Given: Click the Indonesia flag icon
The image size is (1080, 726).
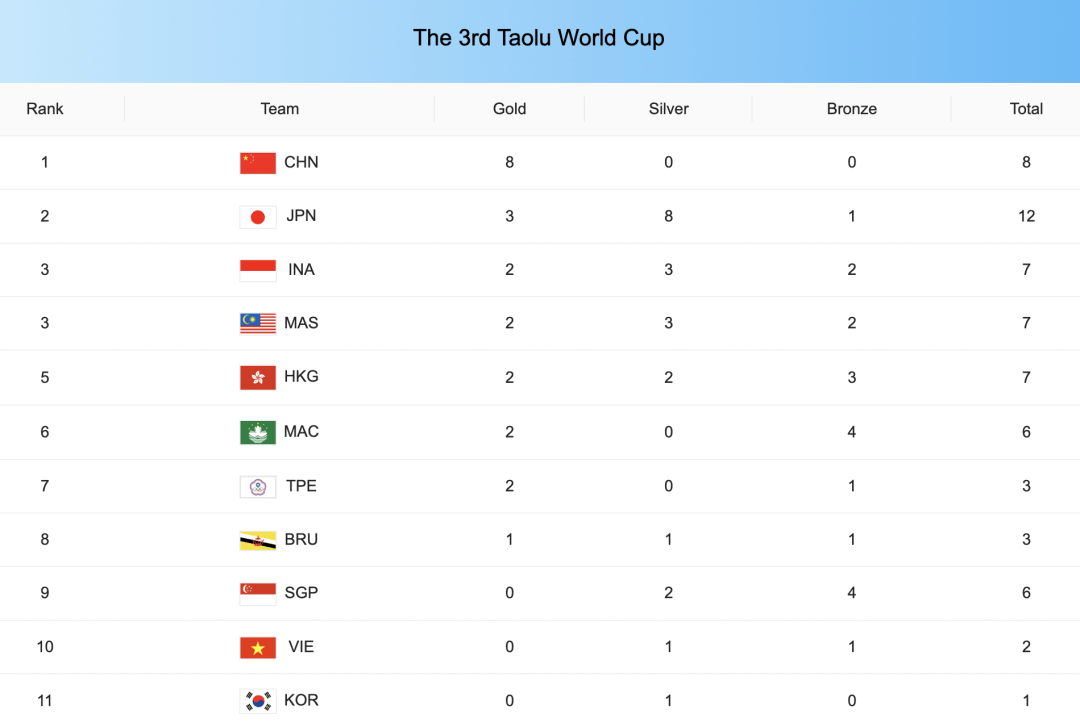Looking at the screenshot, I should (x=257, y=270).
